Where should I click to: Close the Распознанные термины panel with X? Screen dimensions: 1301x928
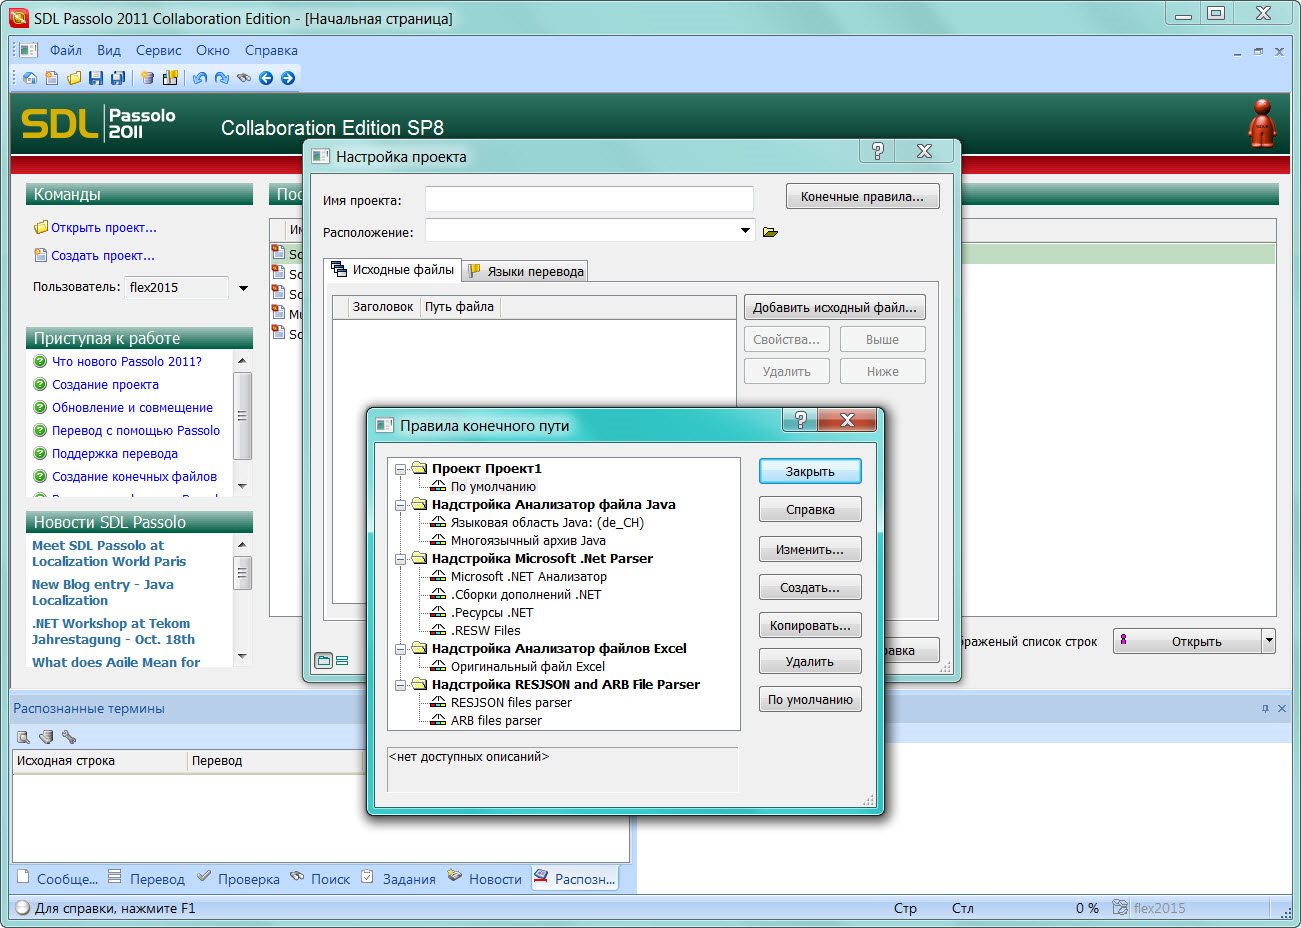click(1282, 708)
